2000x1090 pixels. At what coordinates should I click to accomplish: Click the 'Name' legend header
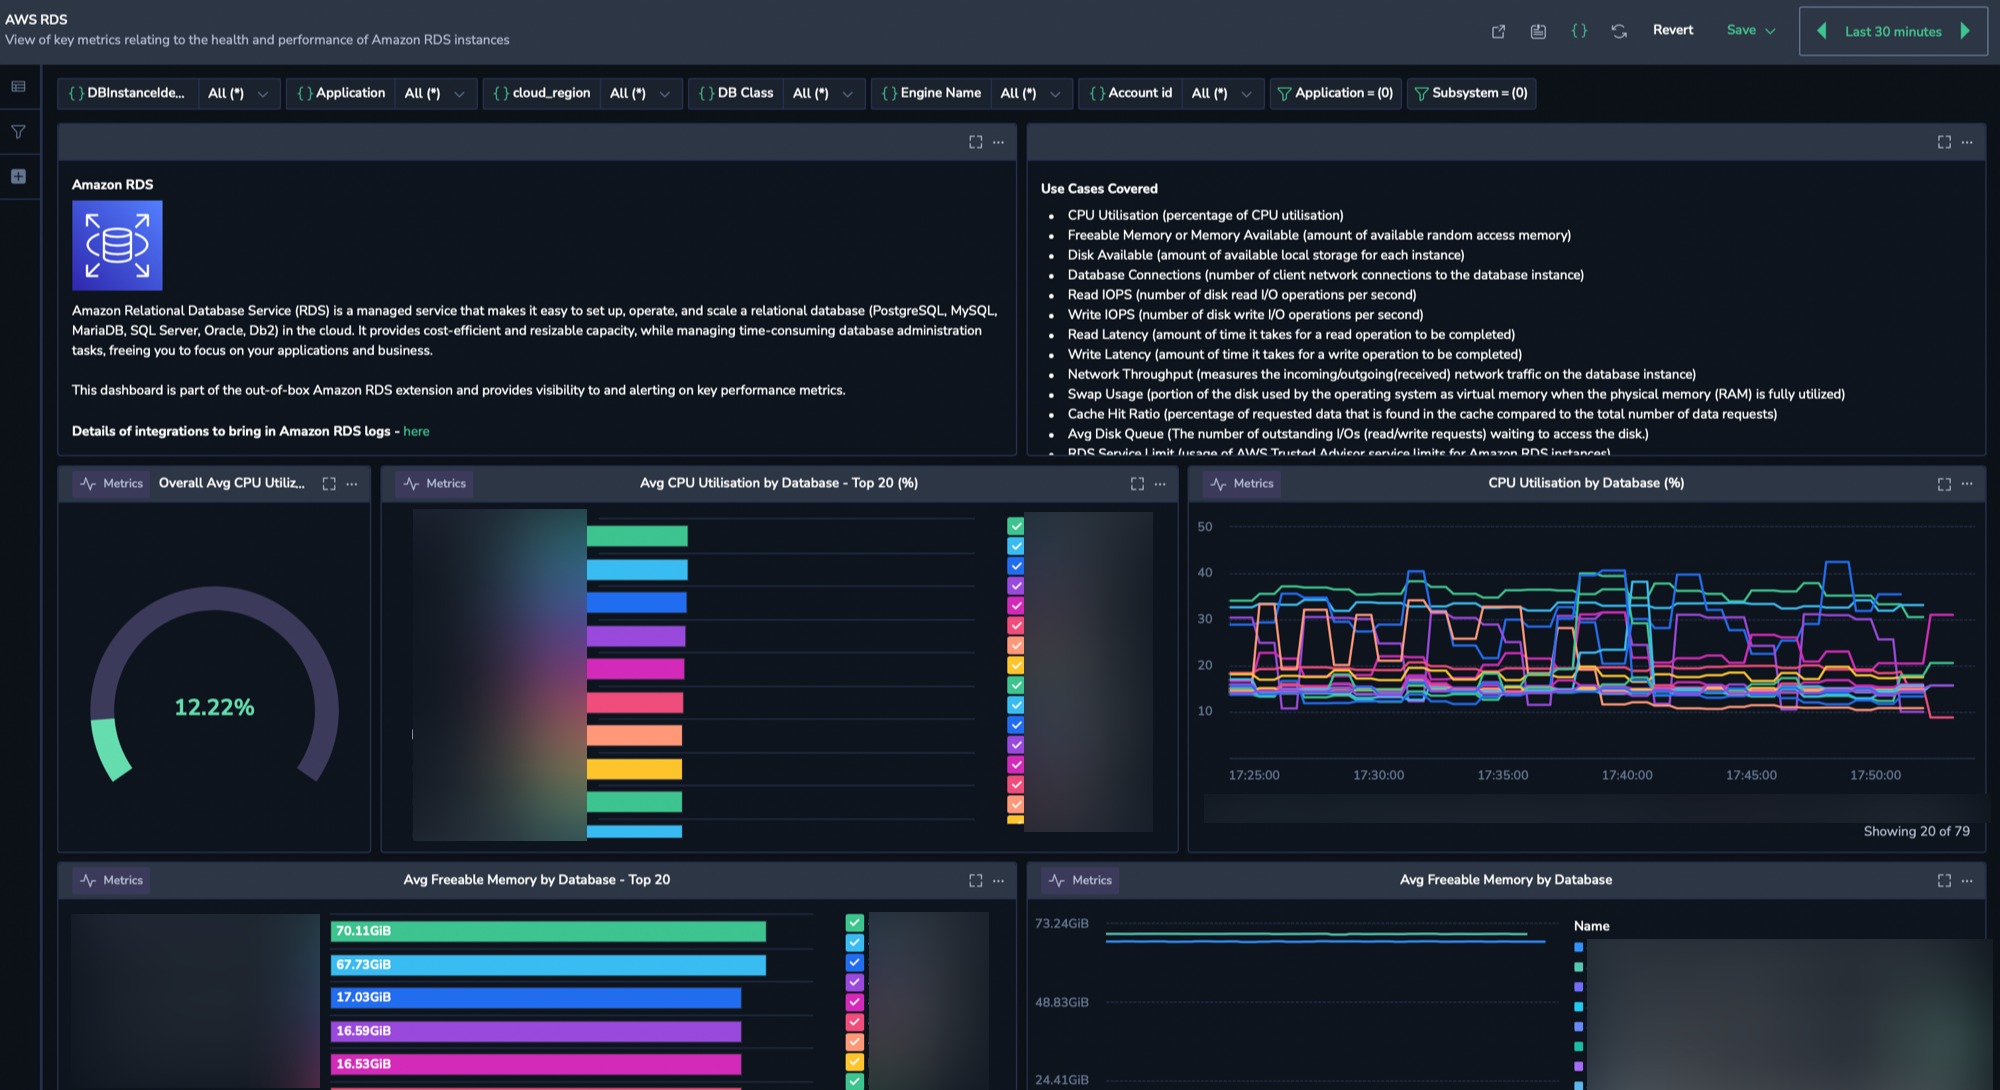point(1591,926)
